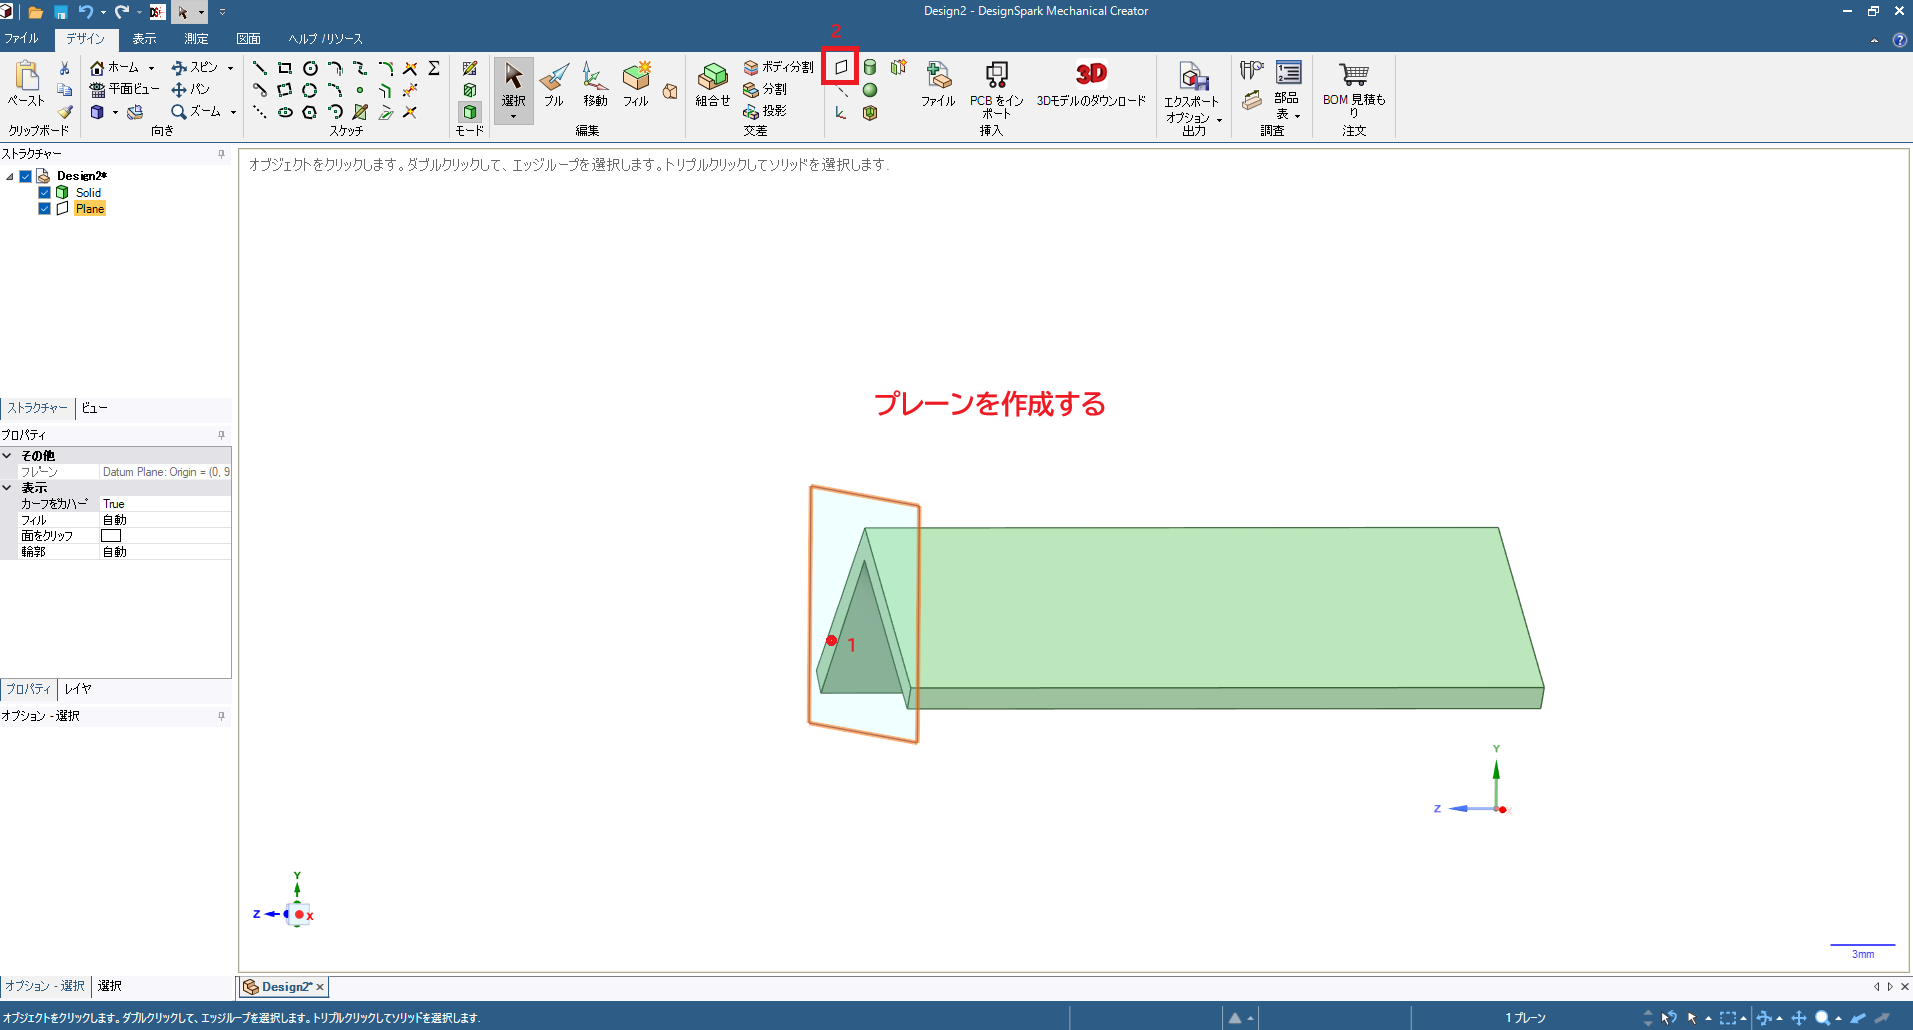Click the Plane creation tool icon
This screenshot has width=1913, height=1030.
[841, 67]
